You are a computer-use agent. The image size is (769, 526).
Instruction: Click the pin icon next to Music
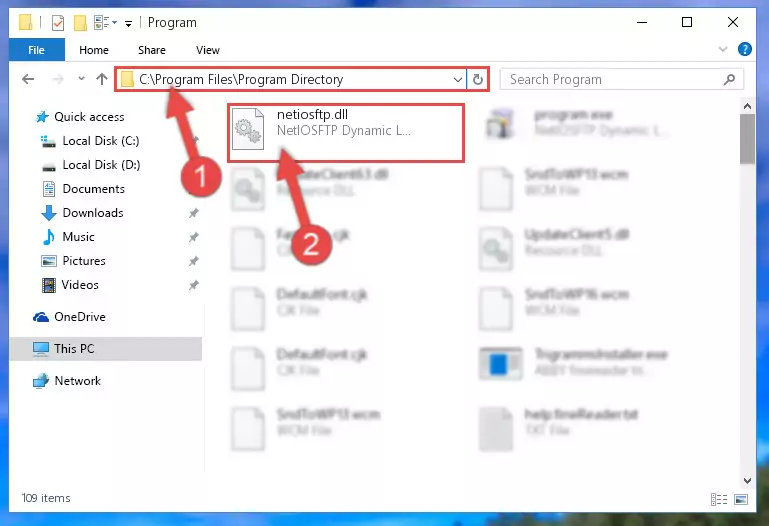tap(194, 237)
